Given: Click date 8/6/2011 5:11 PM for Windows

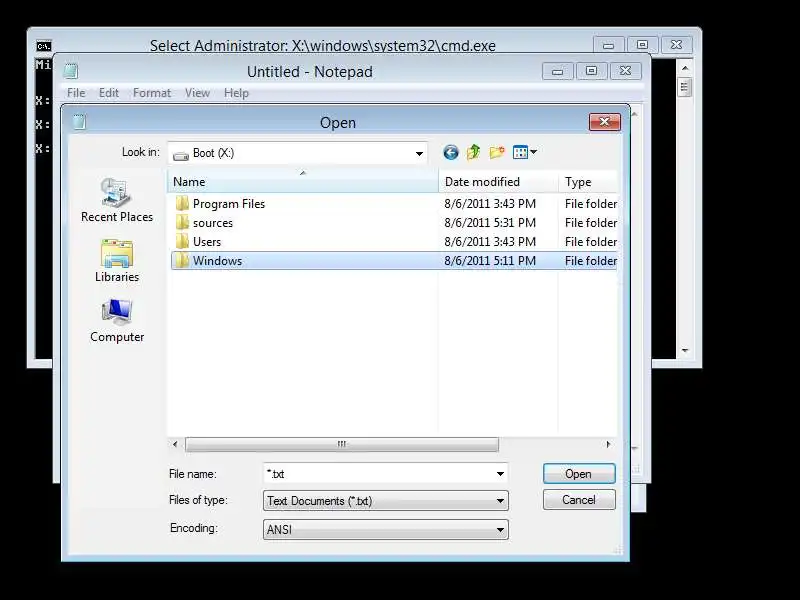Looking at the screenshot, I should pos(490,261).
